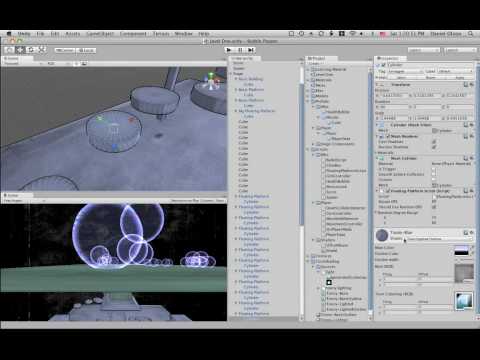Toggle Floating Platform script enabled checkbox
This screenshot has height=360, width=480.
coord(388,191)
